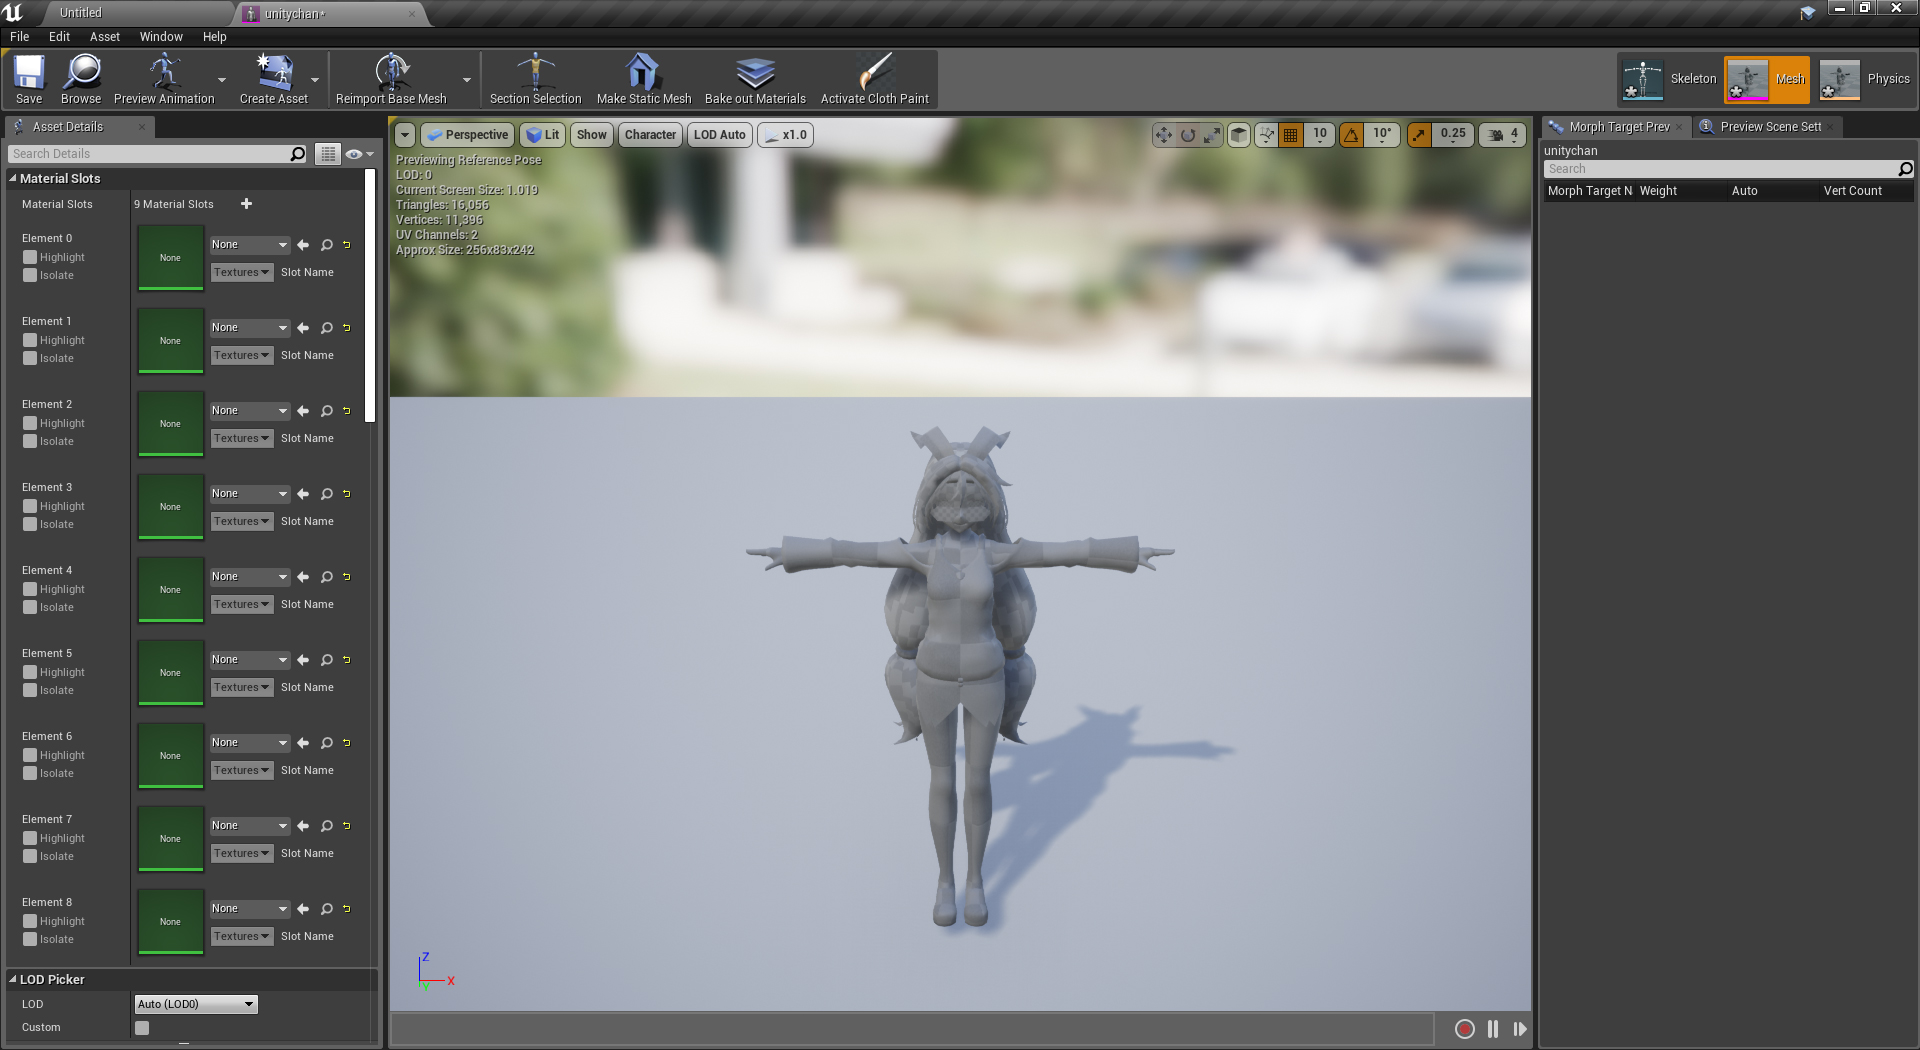
Task: Open Preview Animation tool
Action: point(164,79)
